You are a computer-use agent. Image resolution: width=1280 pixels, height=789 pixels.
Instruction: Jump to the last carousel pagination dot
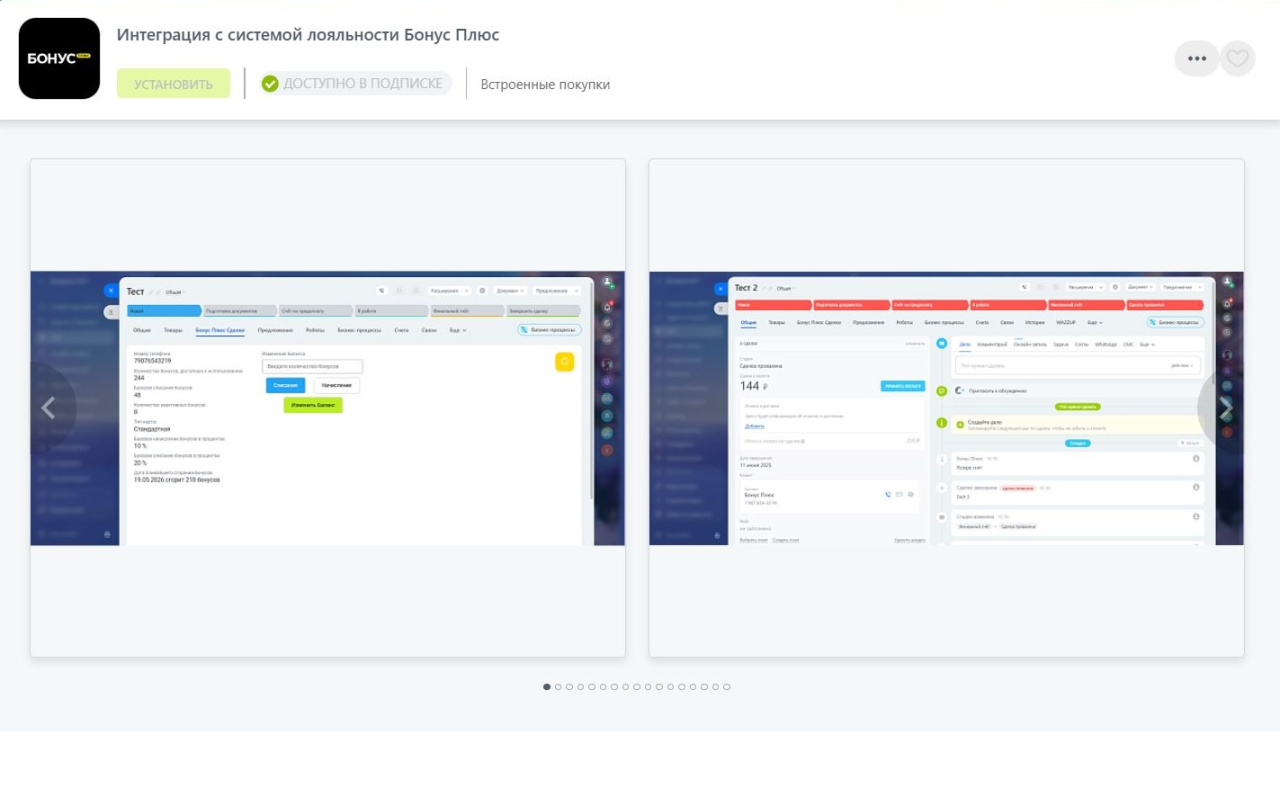tap(727, 687)
